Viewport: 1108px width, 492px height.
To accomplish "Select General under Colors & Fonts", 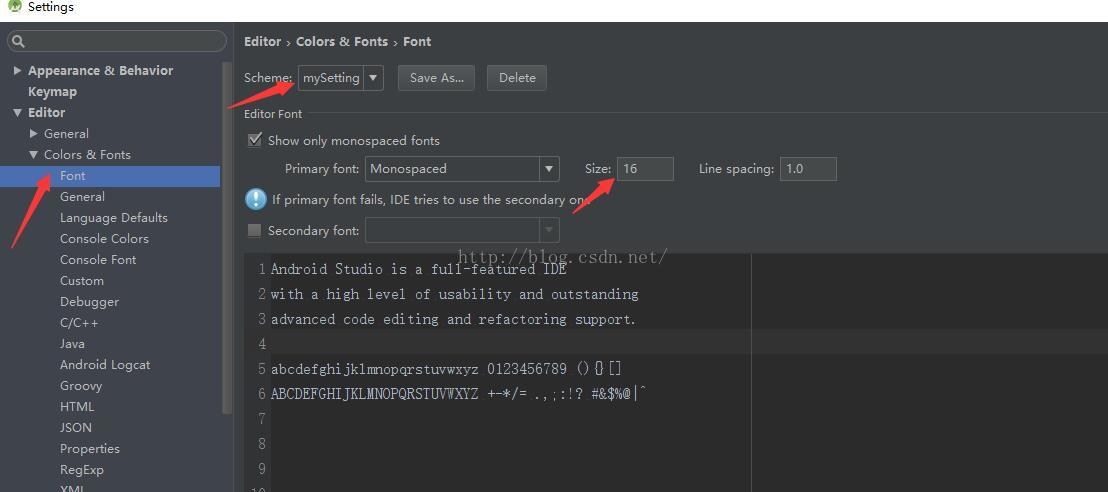I will pos(82,197).
